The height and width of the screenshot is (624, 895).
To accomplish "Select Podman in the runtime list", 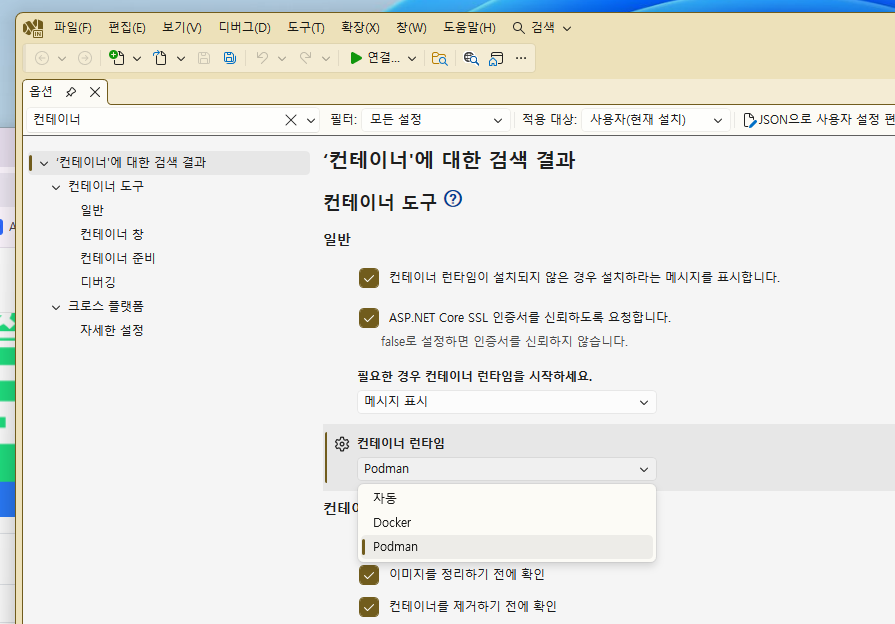I will click(x=507, y=547).
